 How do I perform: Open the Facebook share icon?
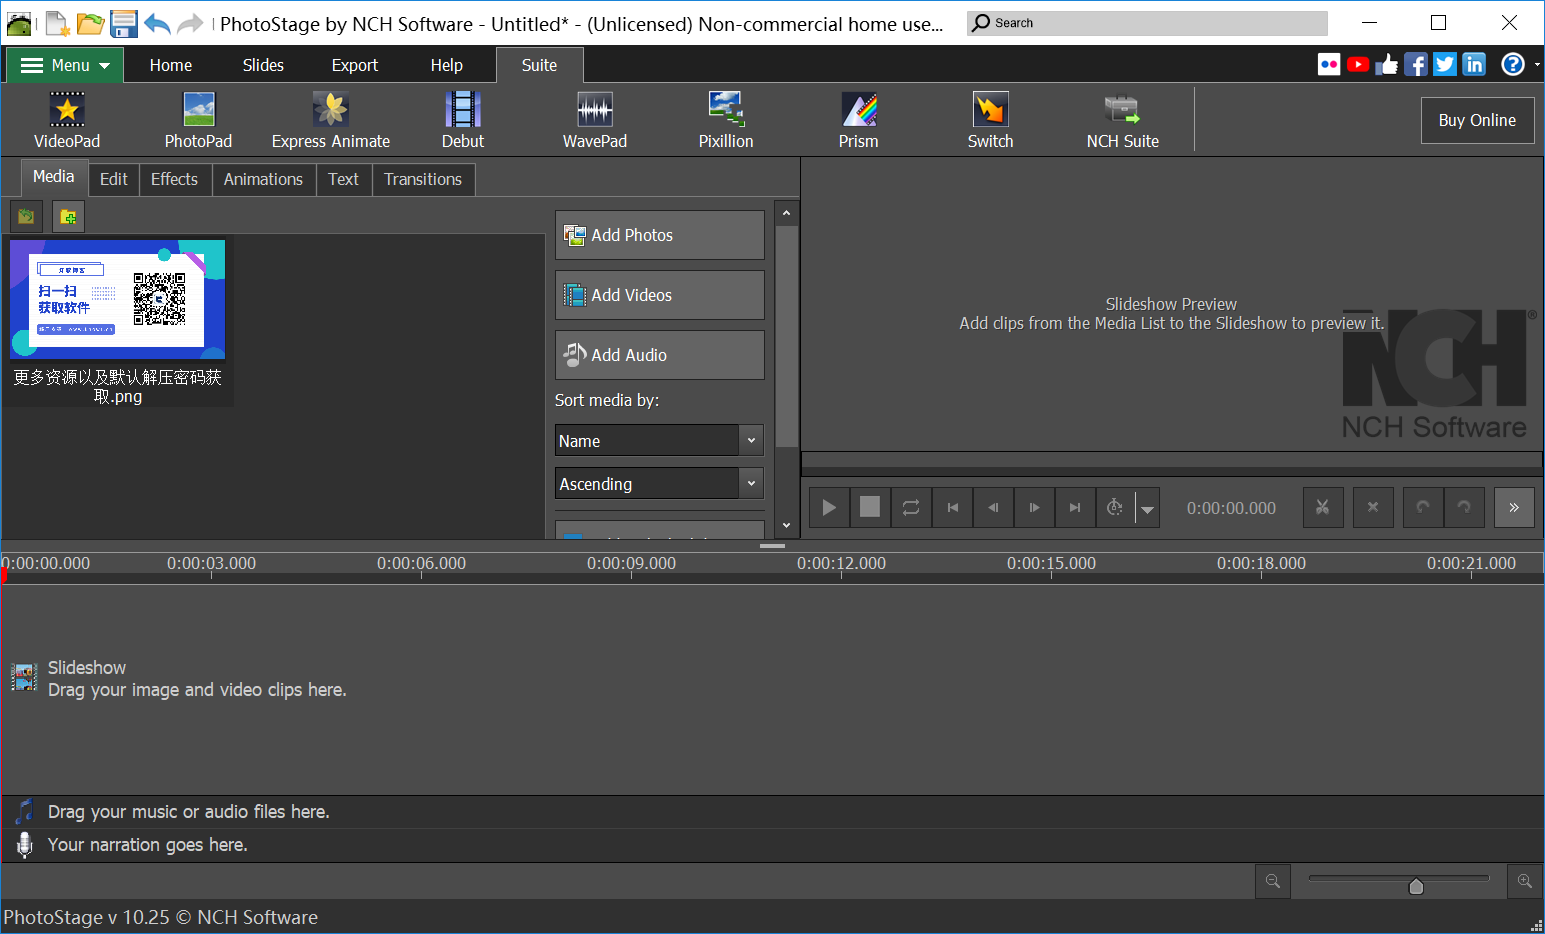point(1416,65)
